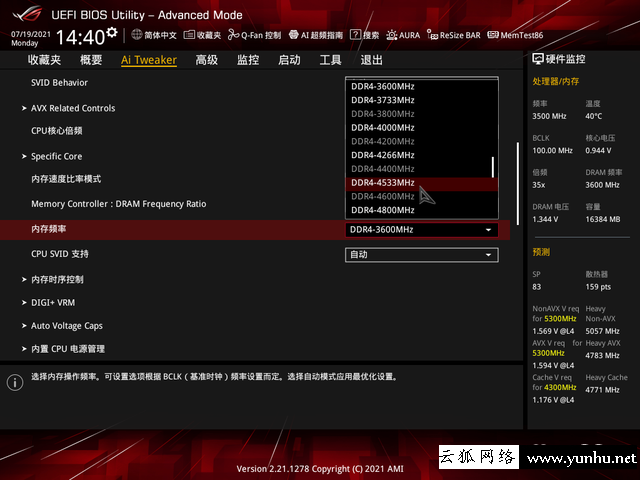This screenshot has height=480, width=640.
Task: Select DDR4-4000MHz option
Action: (x=421, y=128)
